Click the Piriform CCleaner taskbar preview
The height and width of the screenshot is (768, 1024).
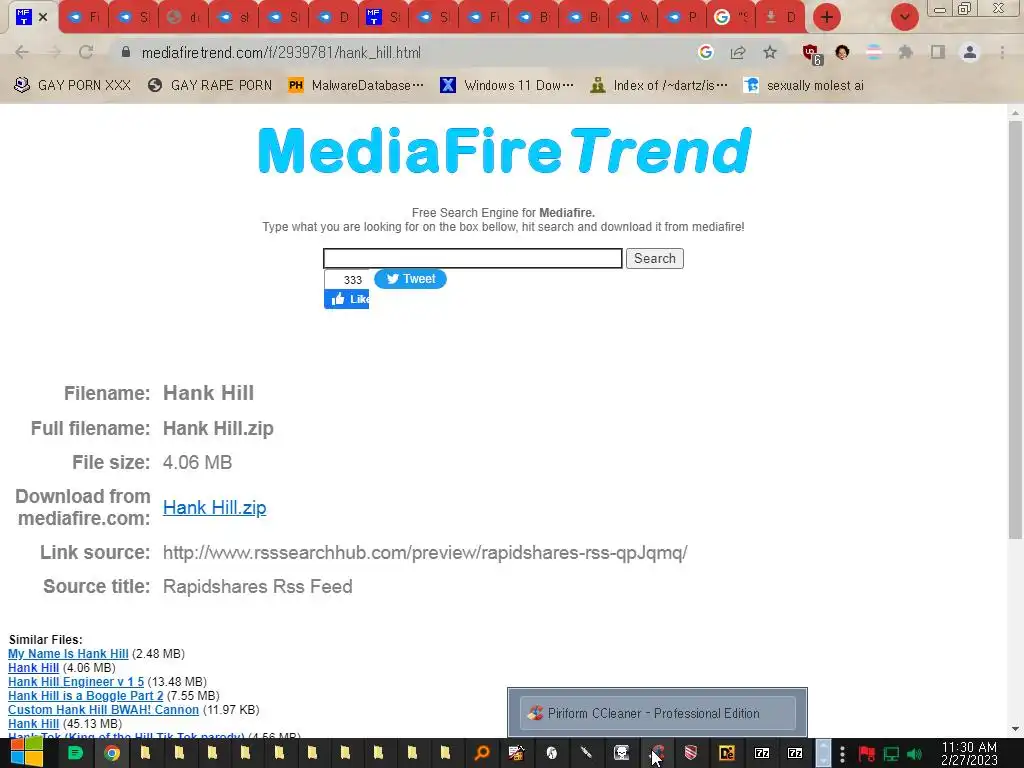click(658, 713)
